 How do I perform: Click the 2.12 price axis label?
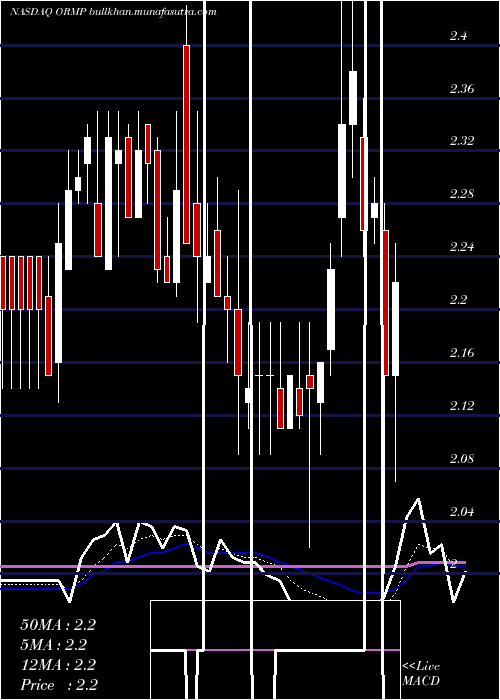pyautogui.click(x=462, y=405)
